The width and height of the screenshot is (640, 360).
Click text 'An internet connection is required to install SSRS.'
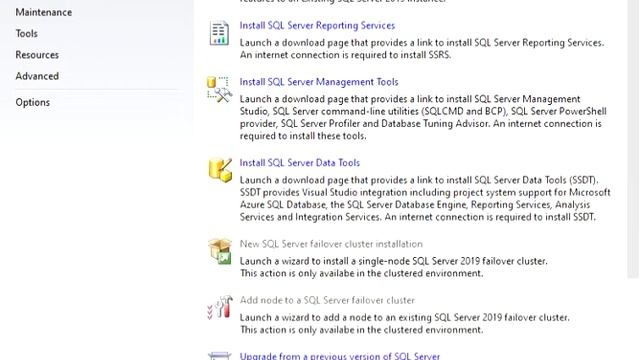point(345,55)
